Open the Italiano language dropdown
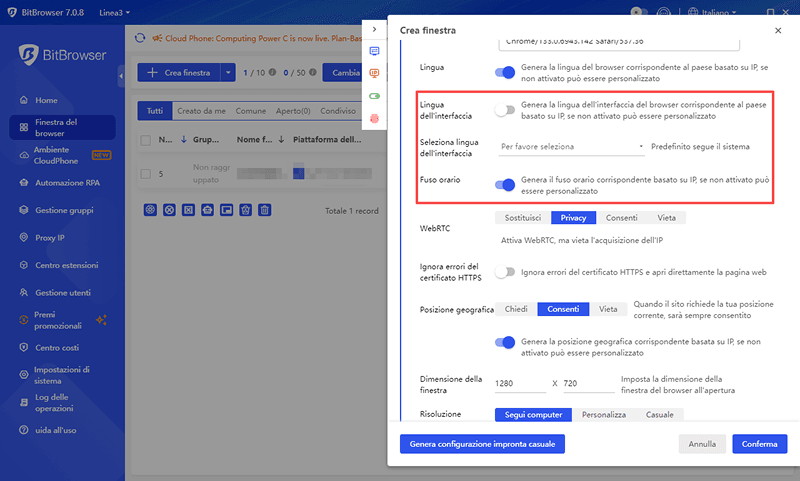 (x=712, y=12)
